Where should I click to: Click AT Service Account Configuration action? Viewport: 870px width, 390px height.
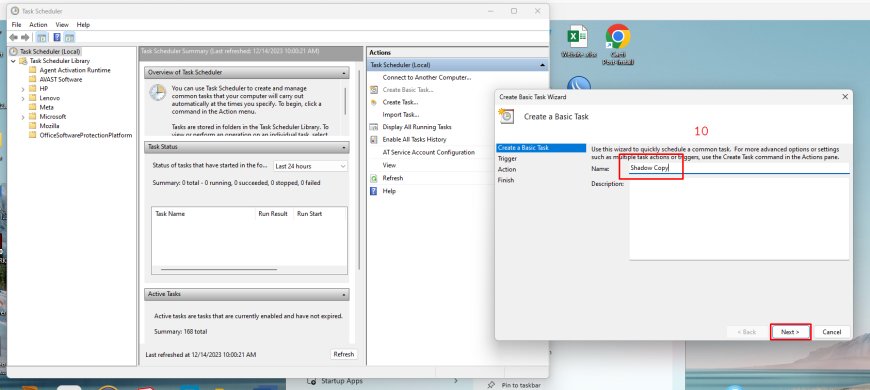pyautogui.click(x=428, y=152)
